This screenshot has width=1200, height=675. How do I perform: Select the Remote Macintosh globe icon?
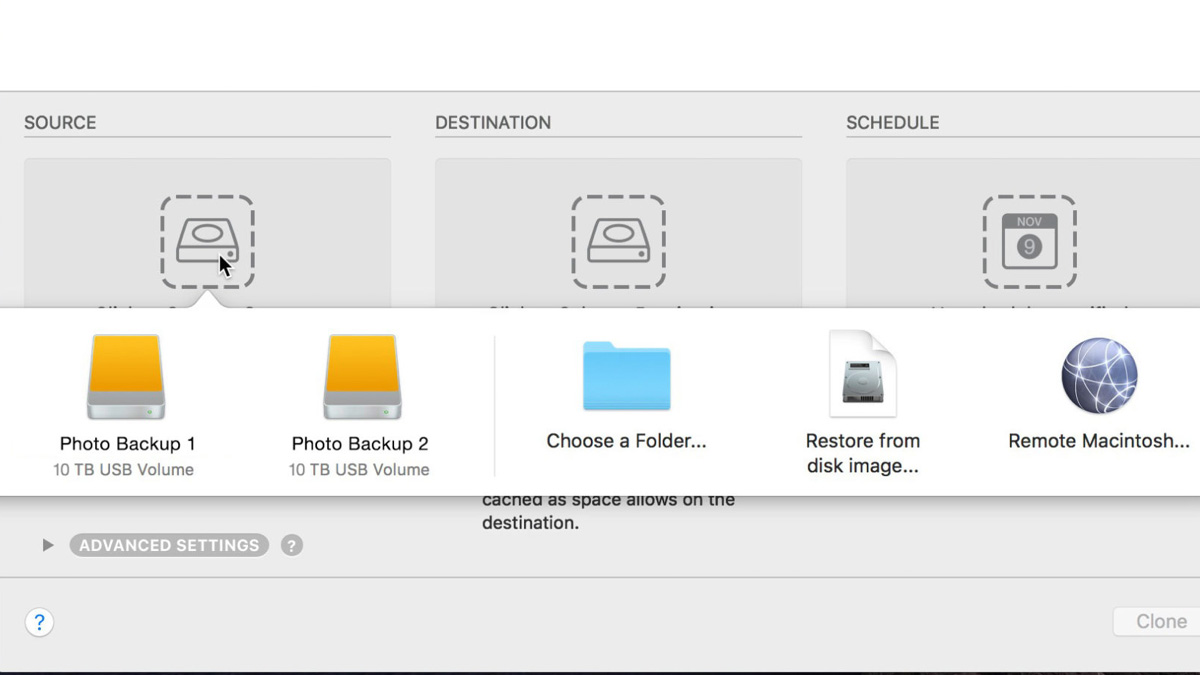point(1098,375)
